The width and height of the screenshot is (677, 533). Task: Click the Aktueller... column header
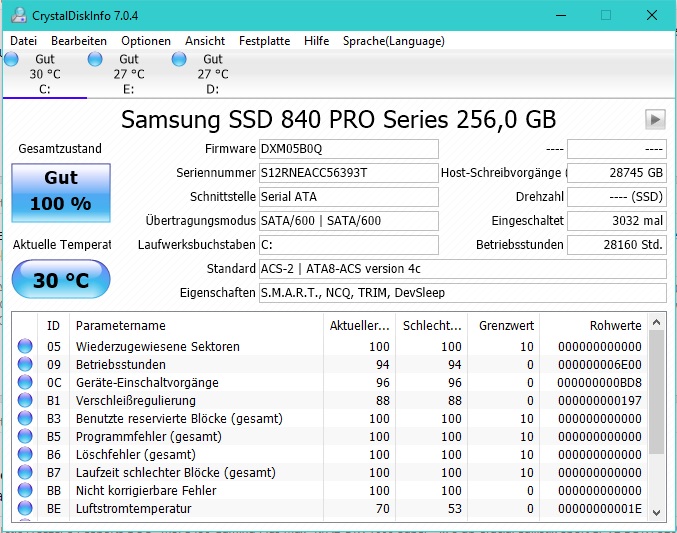359,325
